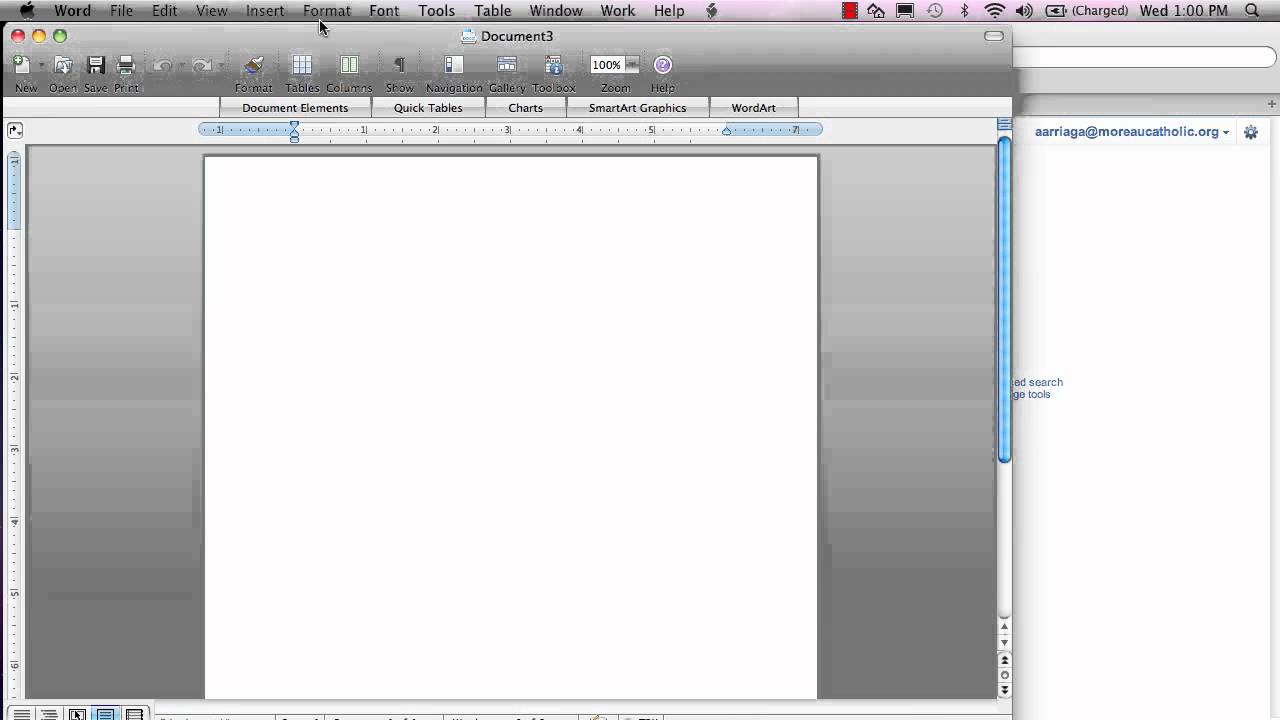Click the Next Page double-arrow button
Screen dimensions: 1280x720
point(1004,690)
